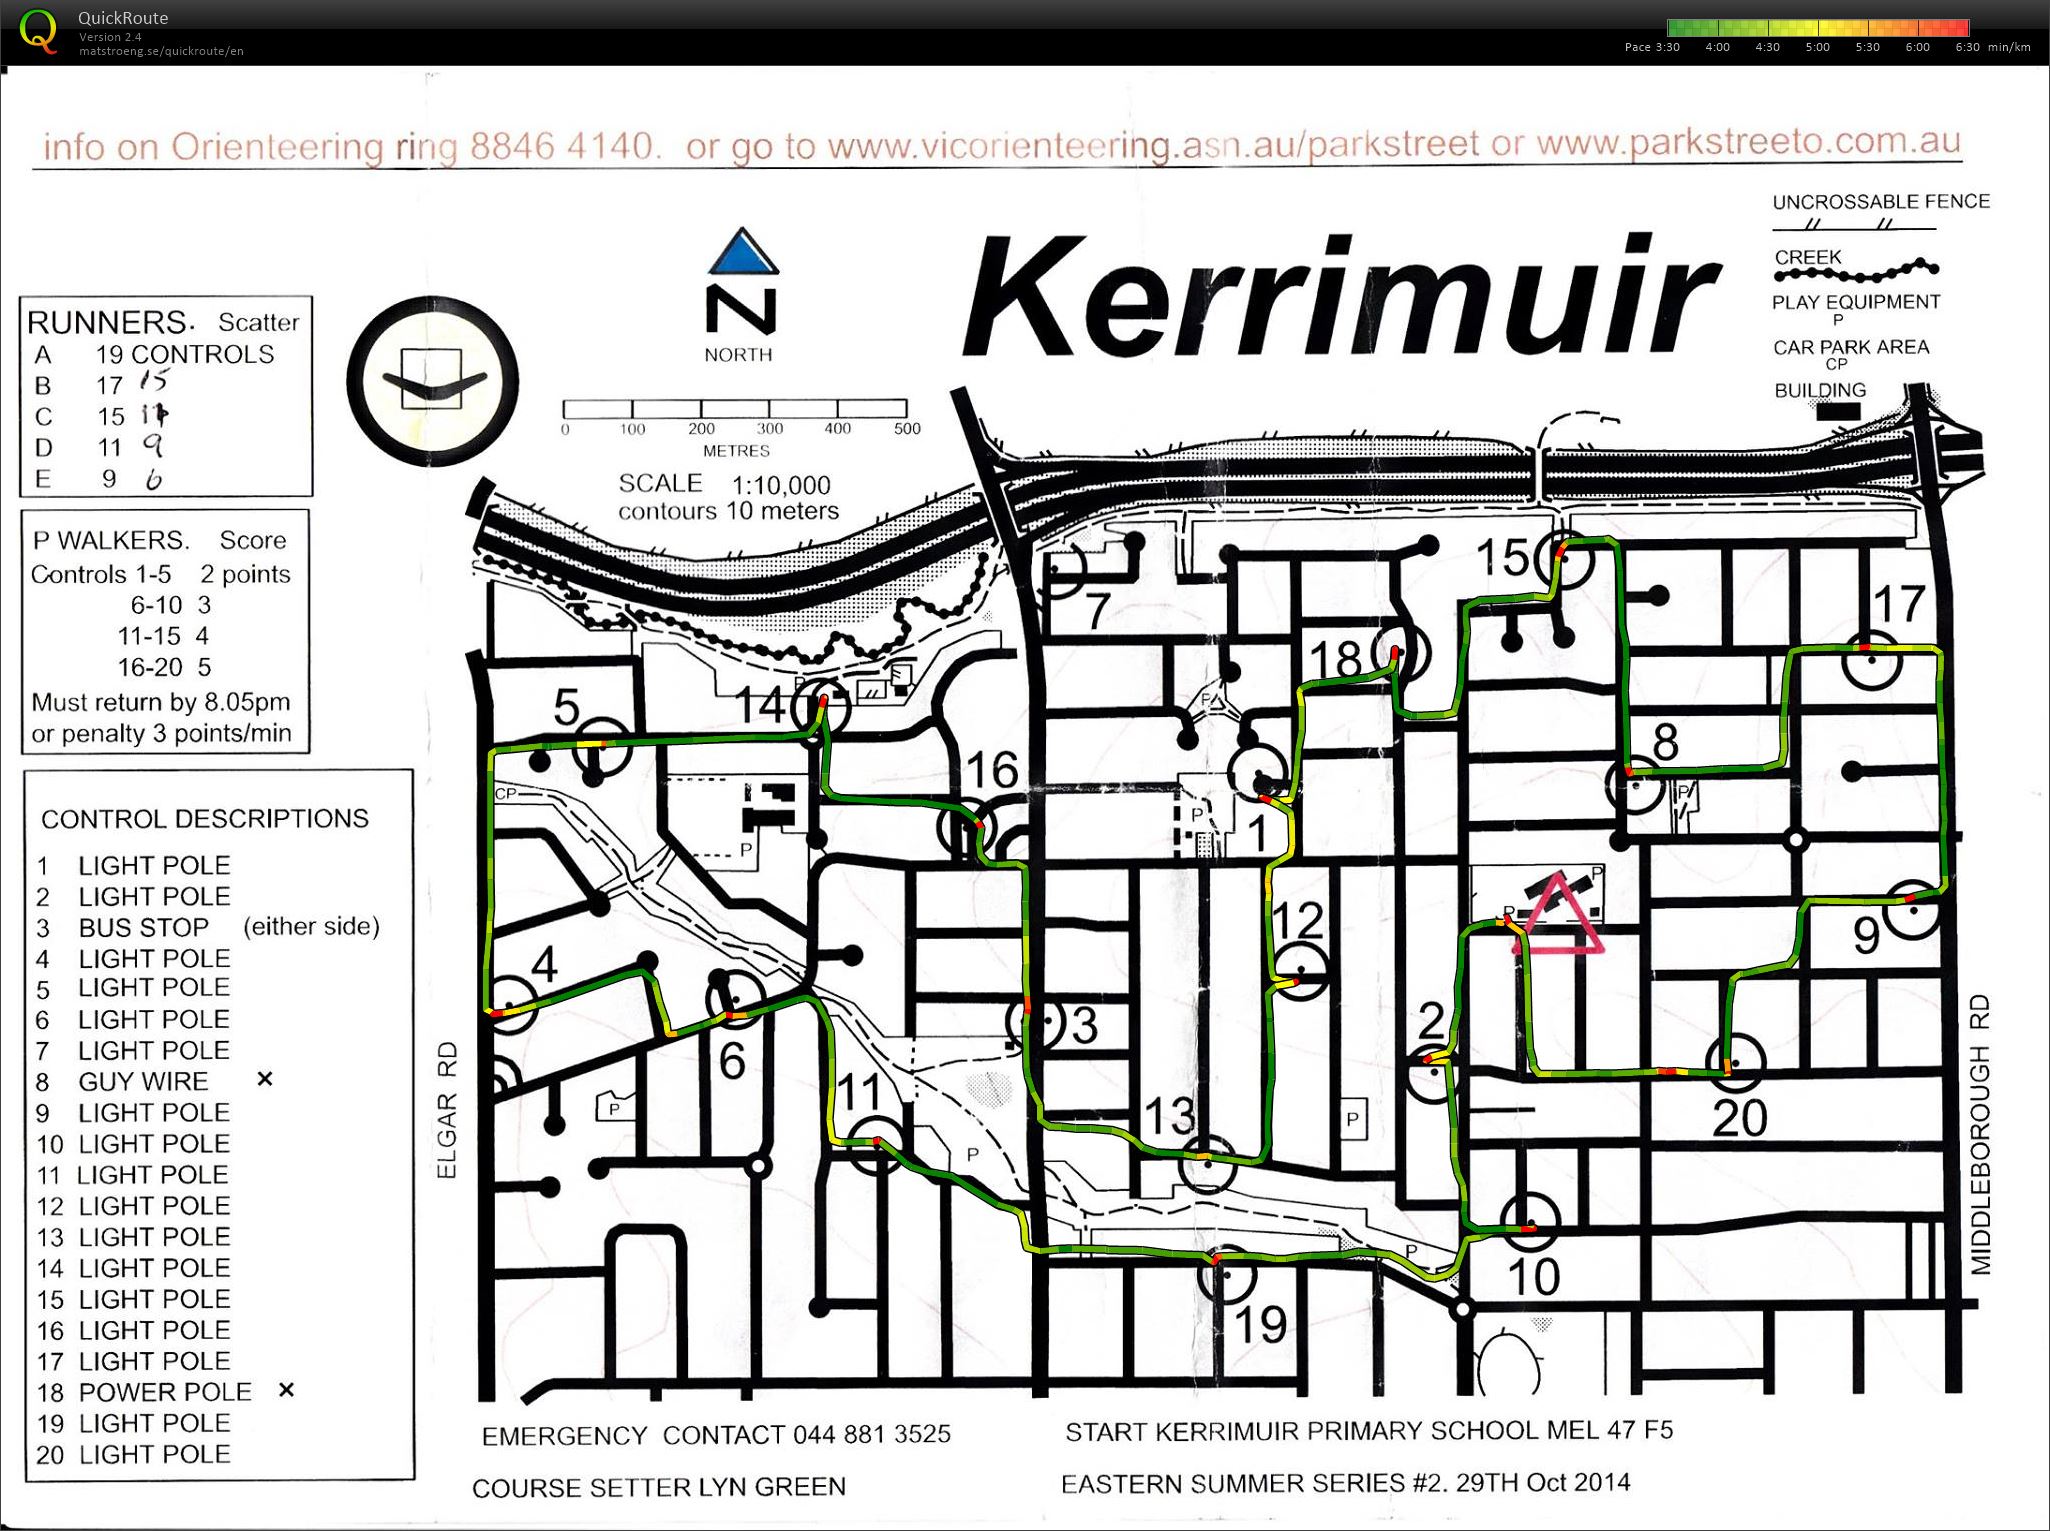
Task: Click the 500 metre scale bar
Action: [x=735, y=409]
